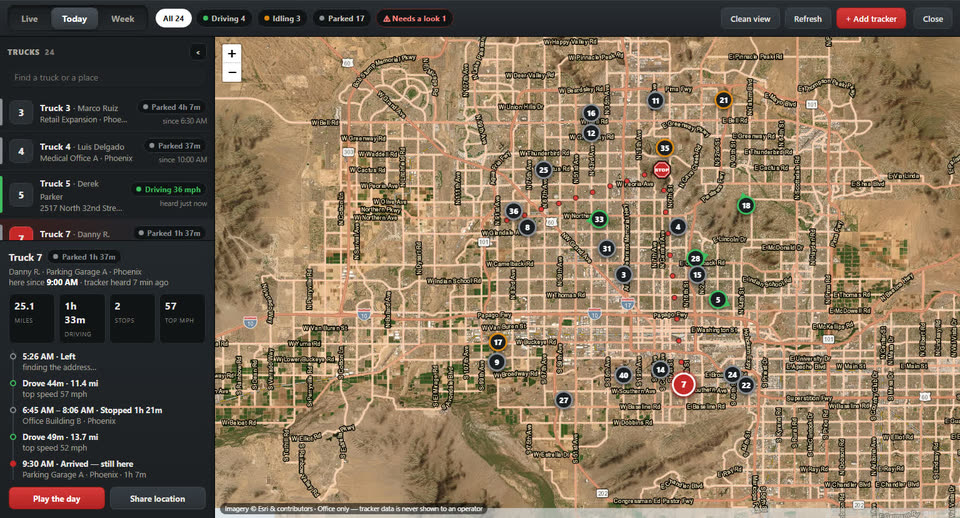This screenshot has width=960, height=518.
Task: Select truck 14 parked marker
Action: tap(660, 369)
